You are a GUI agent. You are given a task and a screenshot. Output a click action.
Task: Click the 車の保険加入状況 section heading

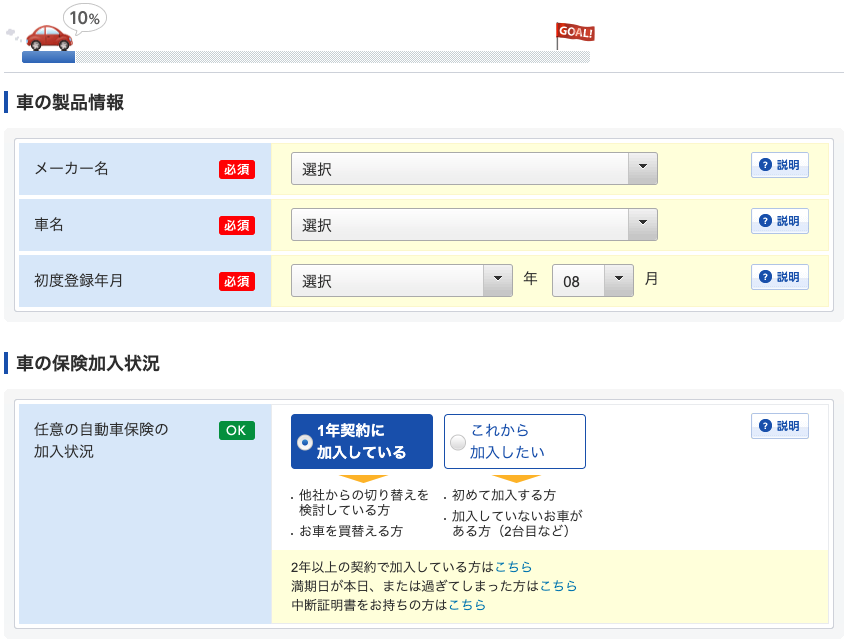pyautogui.click(x=88, y=363)
